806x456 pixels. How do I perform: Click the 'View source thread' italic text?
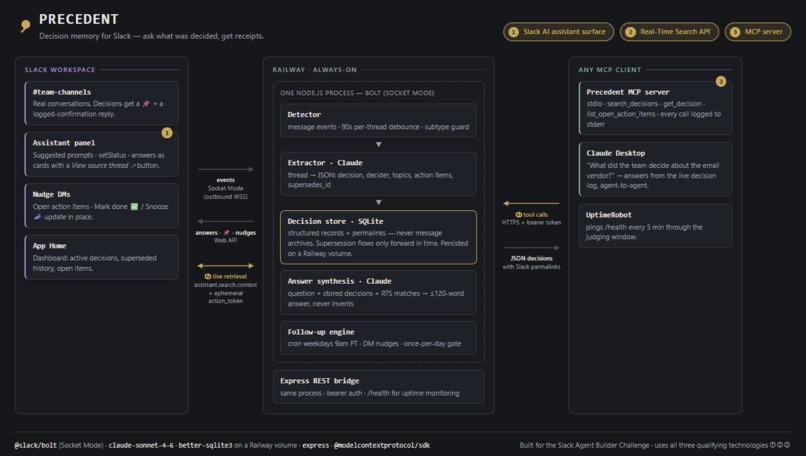tap(100, 166)
